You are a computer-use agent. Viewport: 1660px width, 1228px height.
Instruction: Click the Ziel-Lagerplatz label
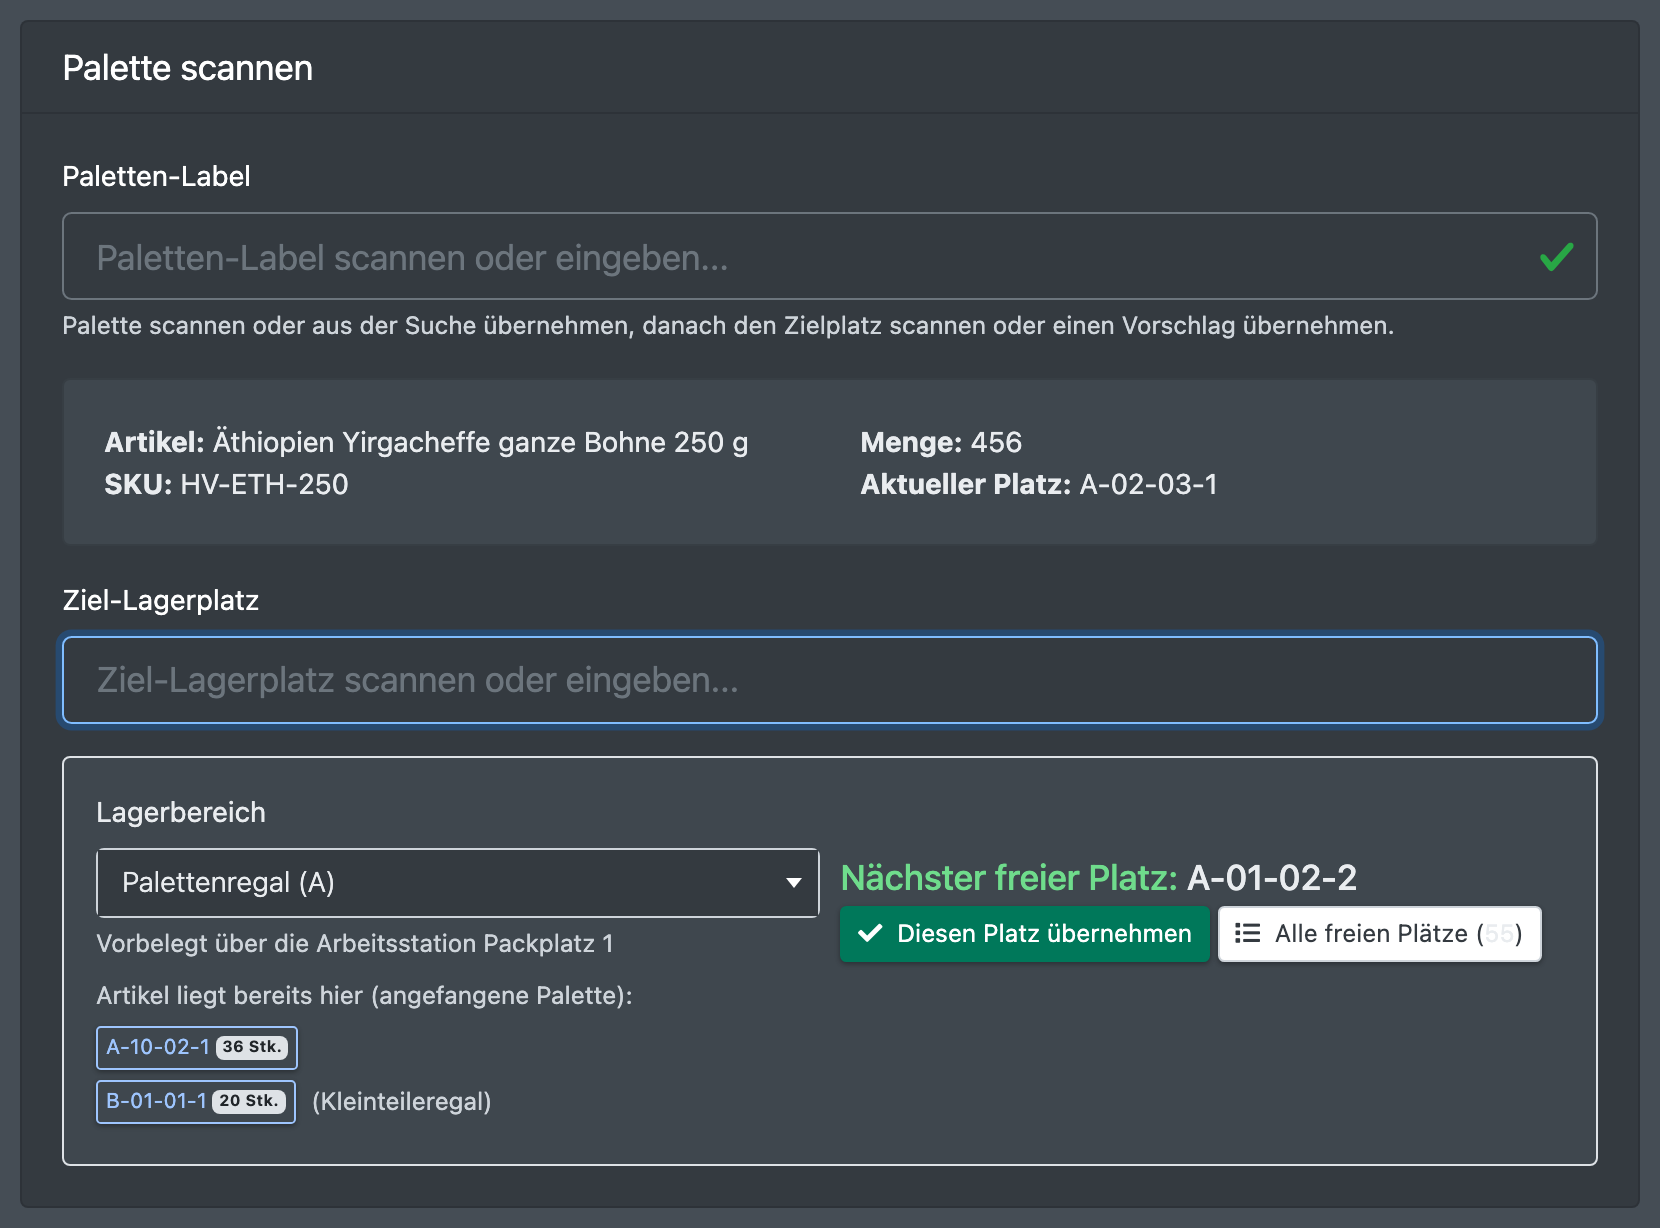tap(161, 601)
